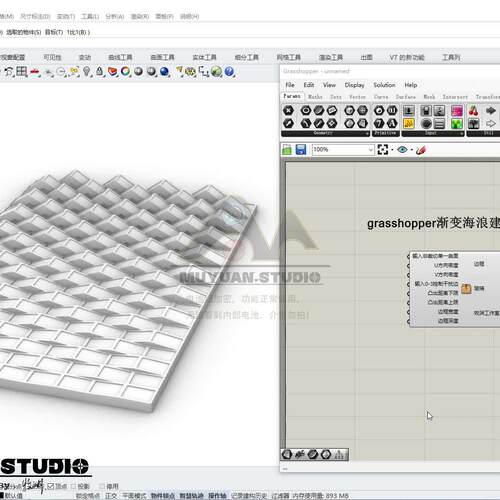
Task: Select the Point parameter icon in Geometry
Action: click(x=288, y=110)
